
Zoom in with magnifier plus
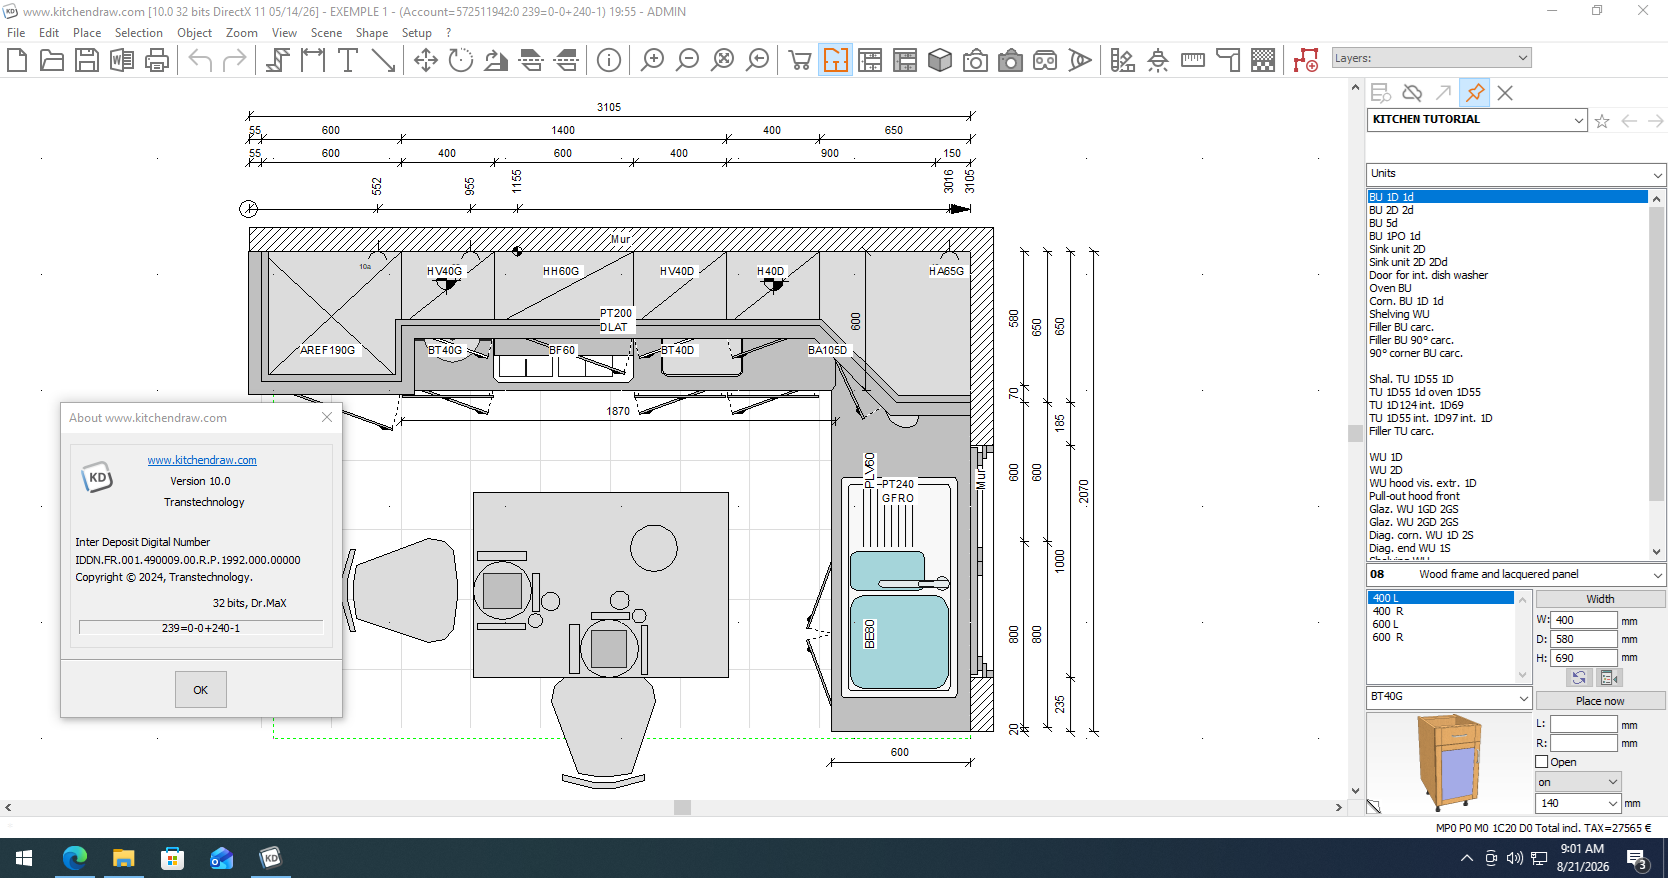point(652,60)
